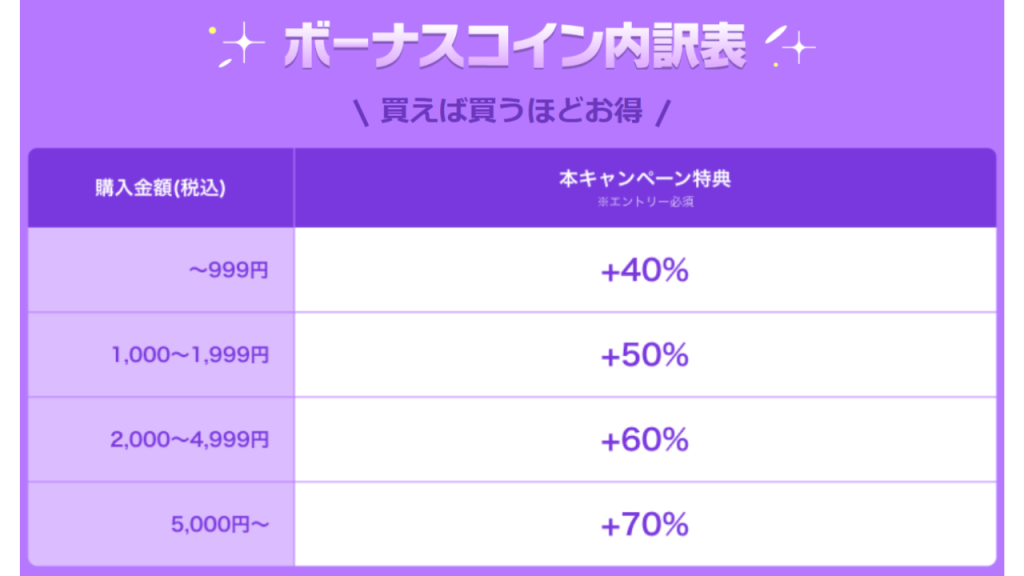This screenshot has height=576, width=1024.
Task: Click the +70% bonus value
Action: click(x=644, y=523)
